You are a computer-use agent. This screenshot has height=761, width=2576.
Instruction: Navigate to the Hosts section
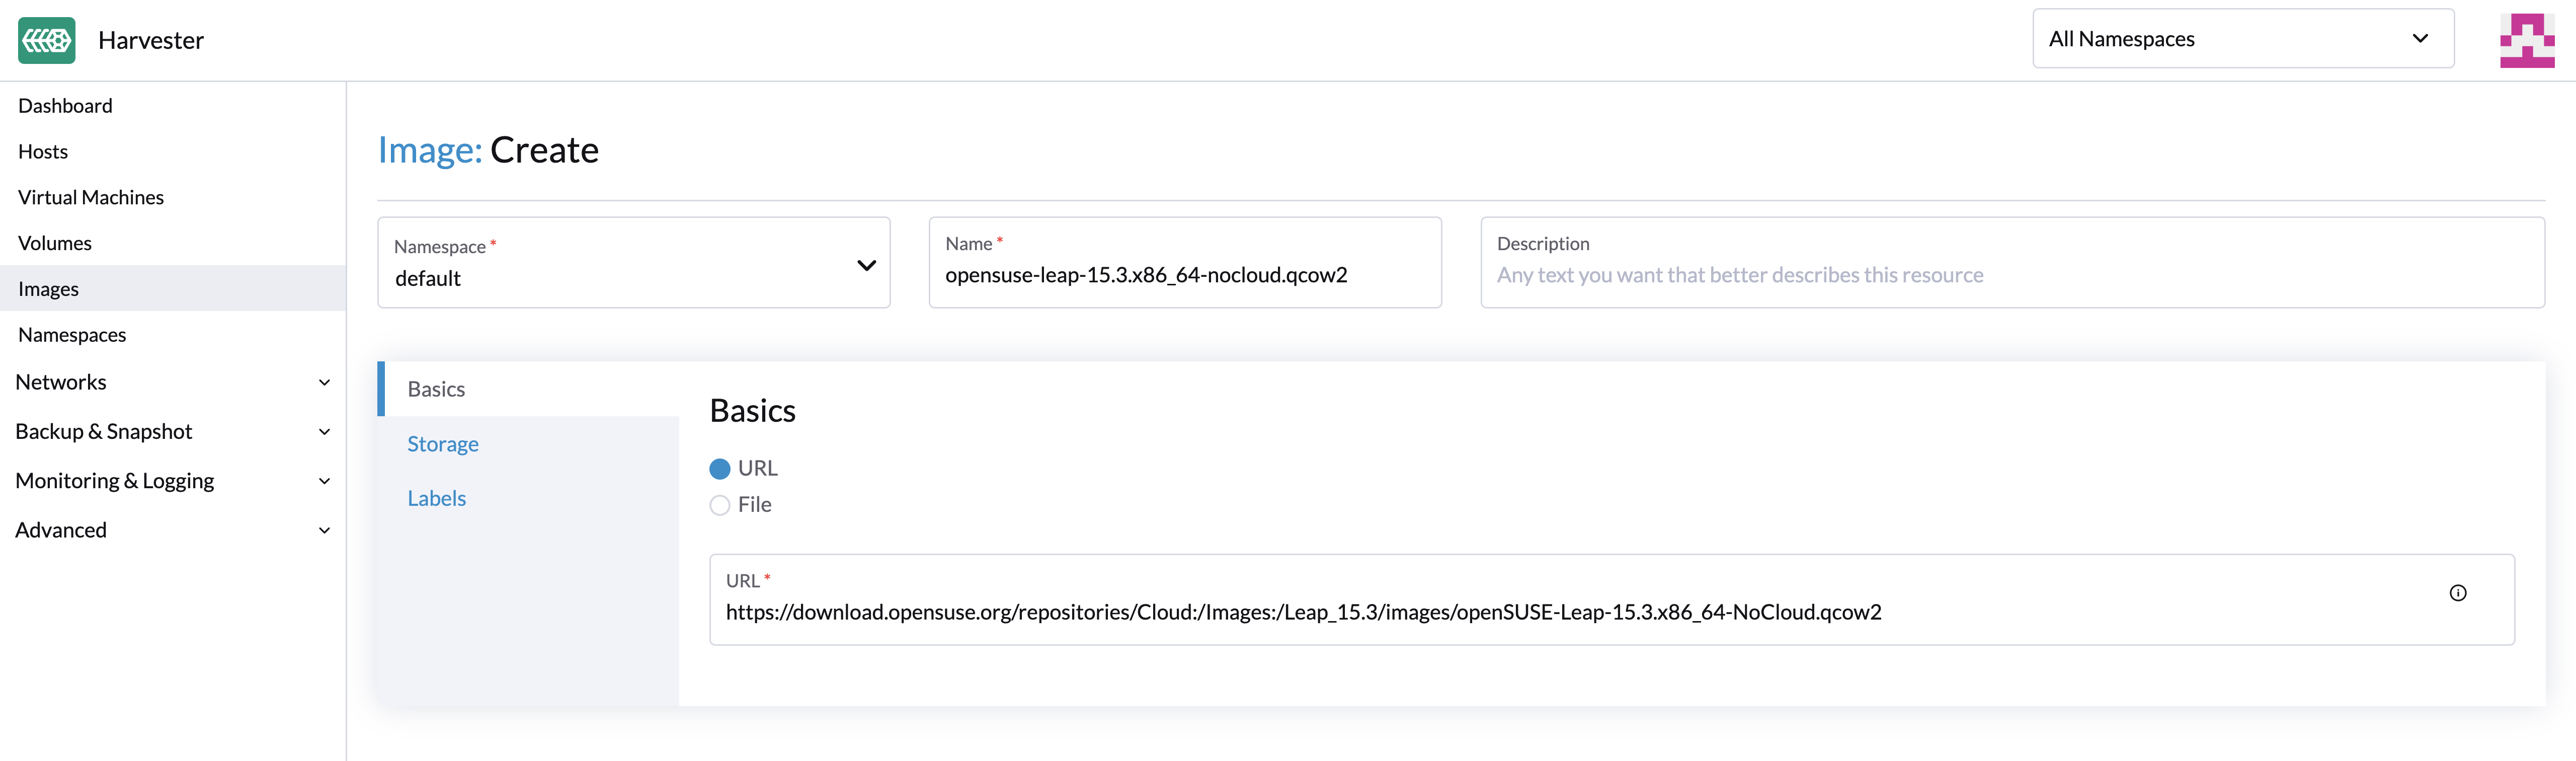(x=43, y=151)
